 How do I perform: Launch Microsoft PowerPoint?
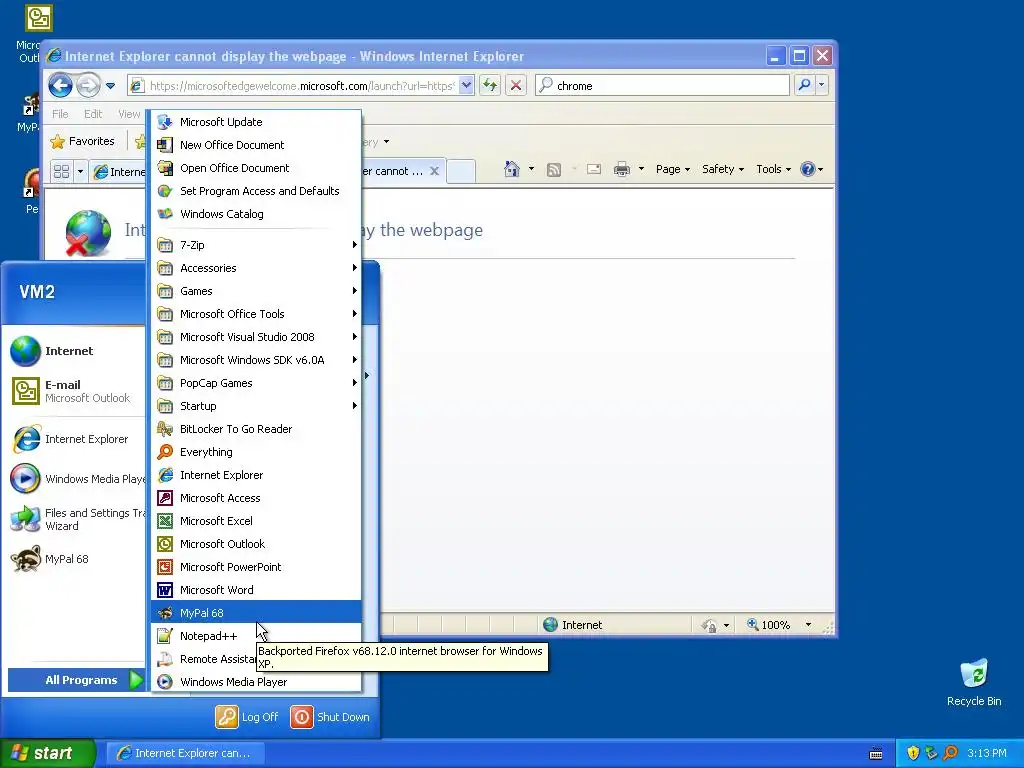(256, 567)
